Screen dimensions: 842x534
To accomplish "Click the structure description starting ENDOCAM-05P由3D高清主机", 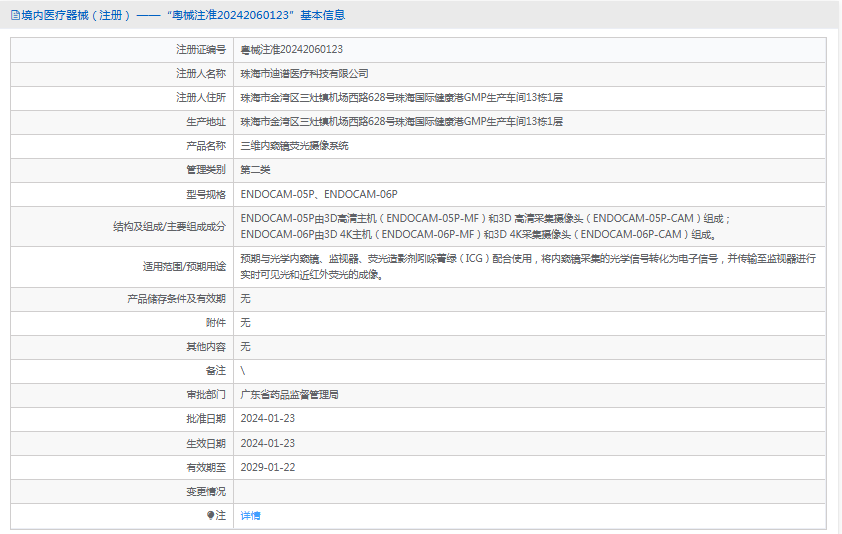I will pos(485,227).
